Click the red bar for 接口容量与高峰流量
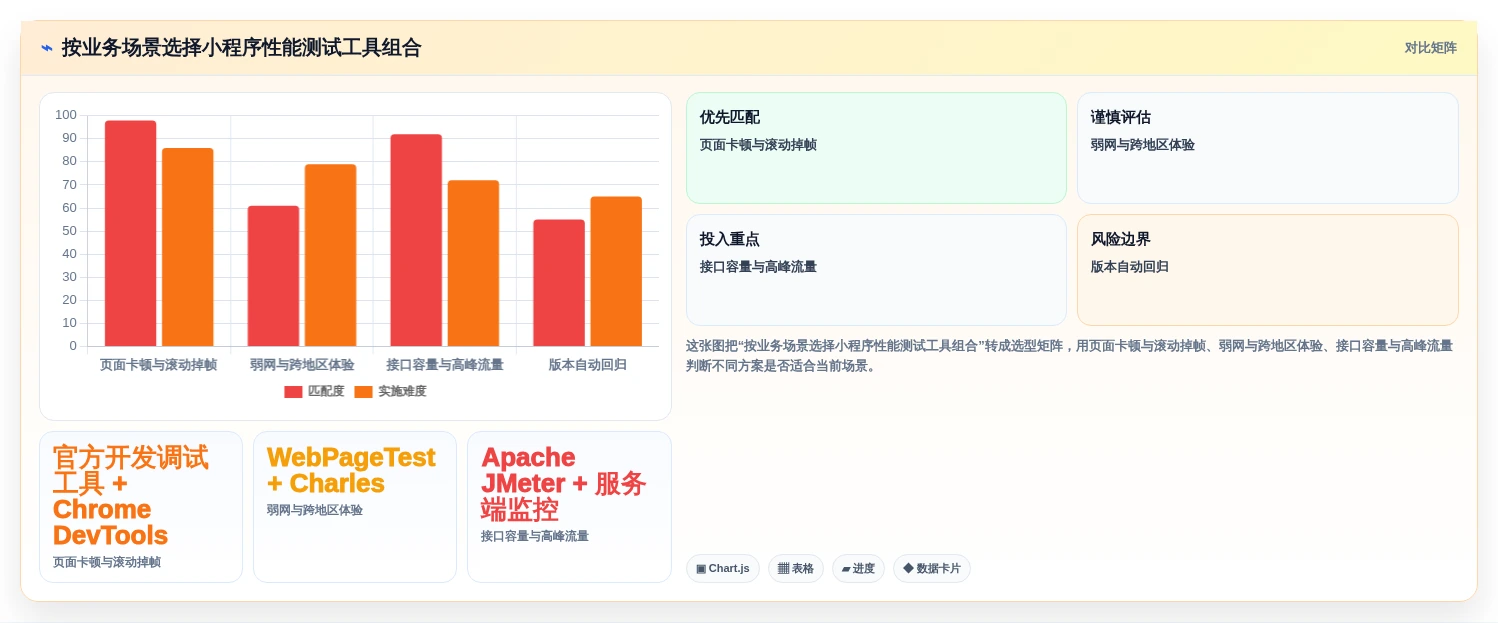Screen dimensions: 1498x623 coord(416,240)
